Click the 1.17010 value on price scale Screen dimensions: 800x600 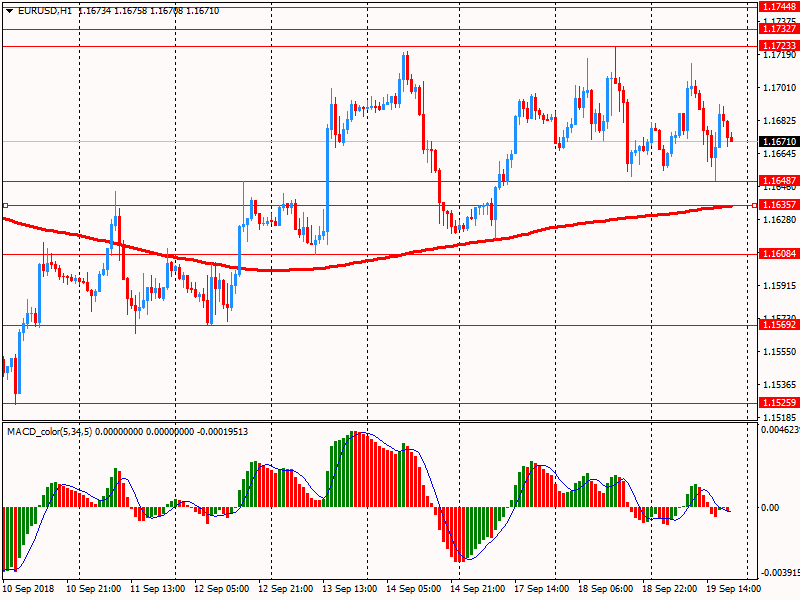(778, 88)
